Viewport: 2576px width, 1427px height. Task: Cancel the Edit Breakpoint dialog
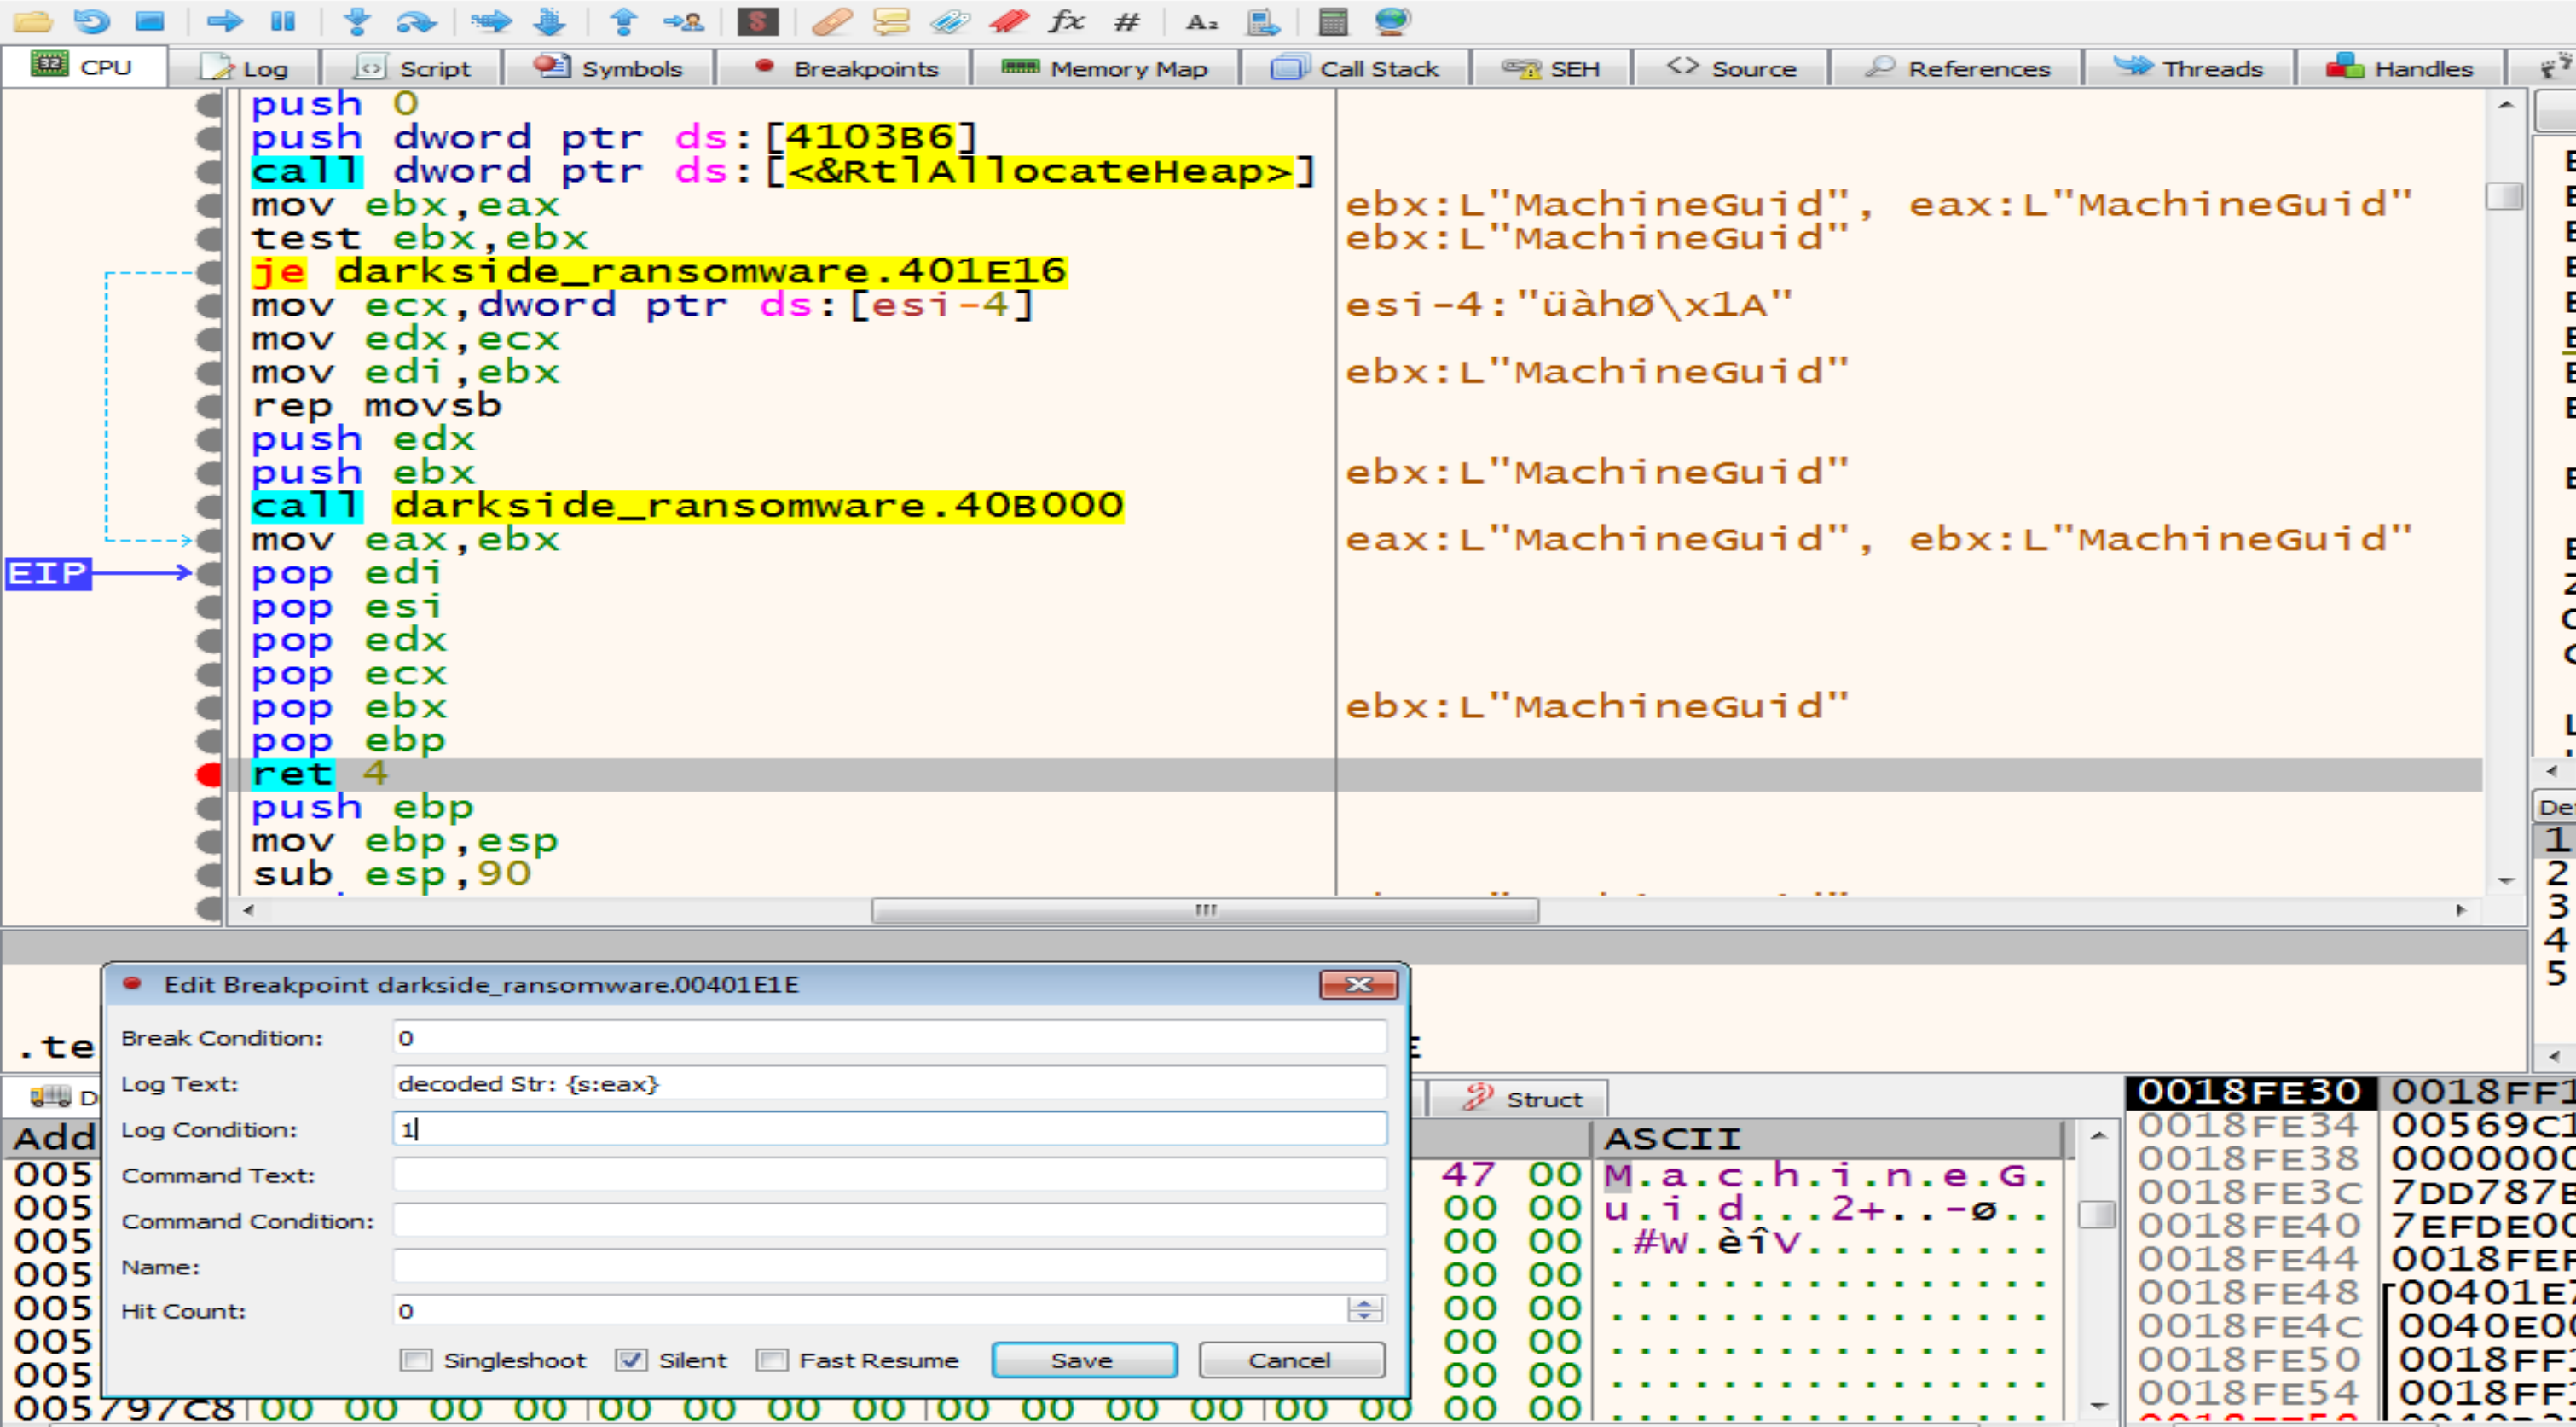(x=1290, y=1360)
